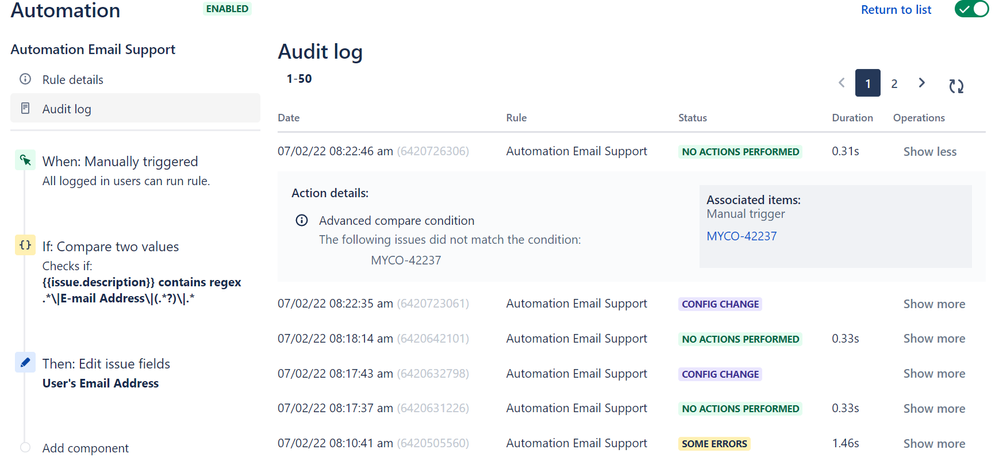The width and height of the screenshot is (999, 468).
Task: Open If: Compare two values component
Action: 110,246
